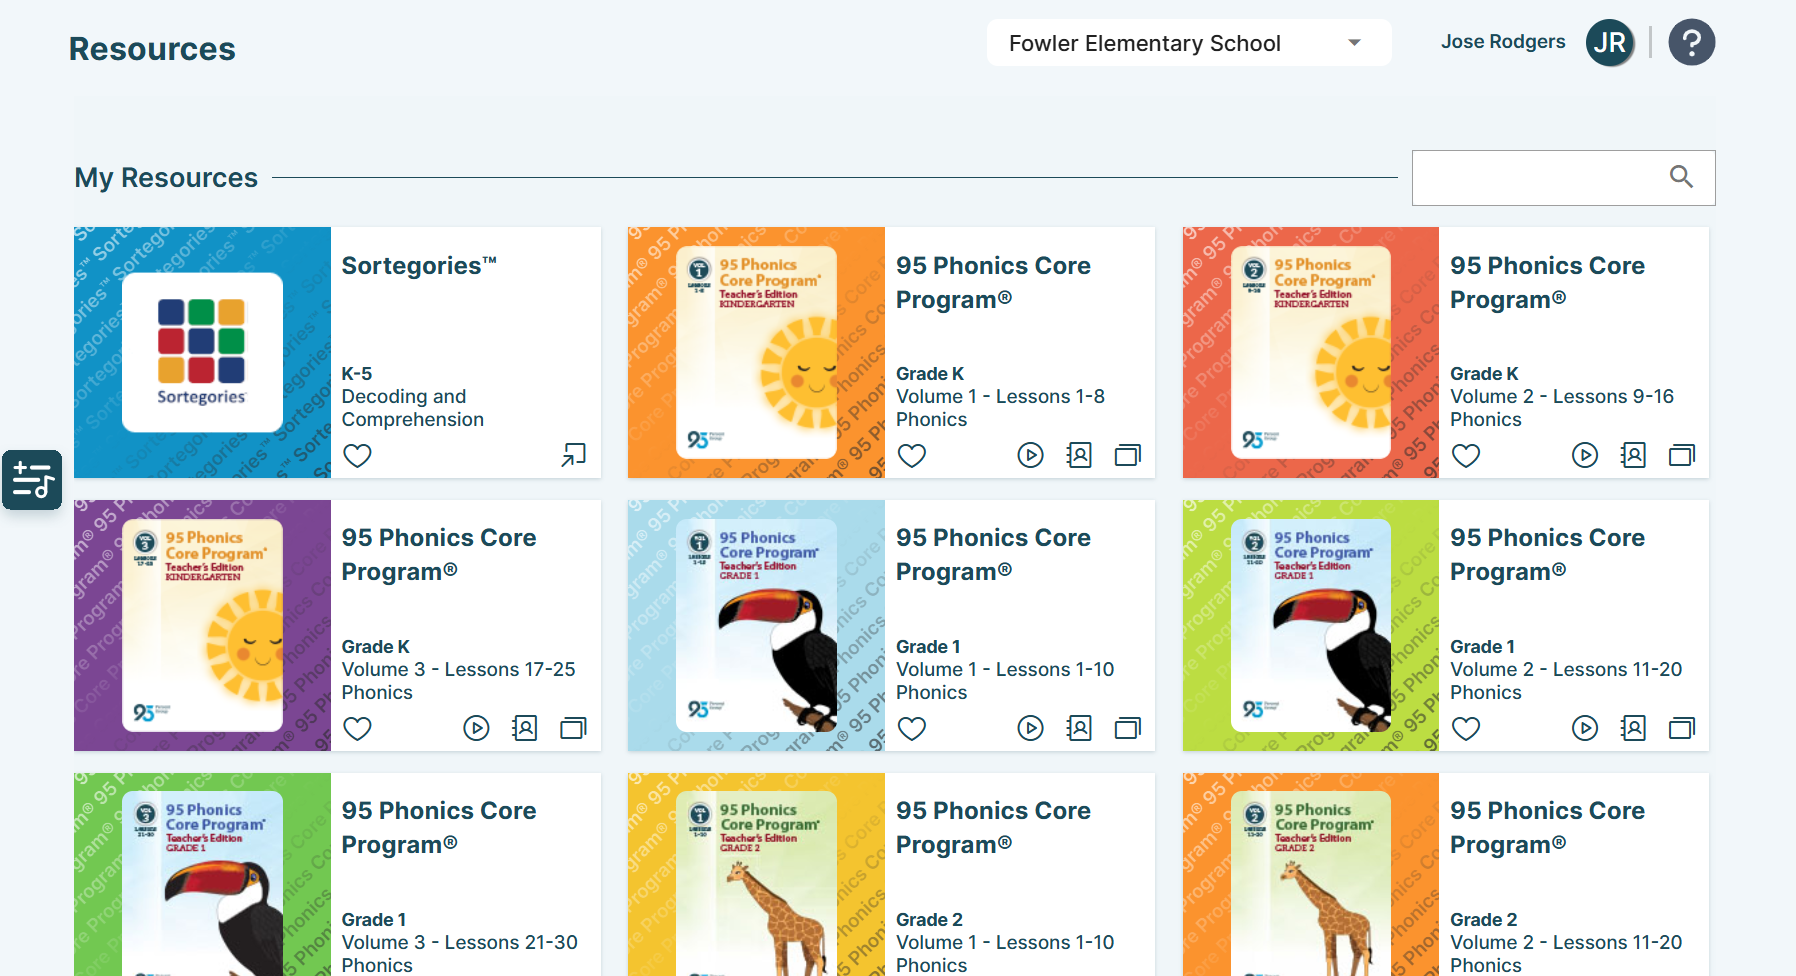The image size is (1796, 976).
Task: Favorite Grade K Volume 3 Lessons 17-25
Action: [357, 729]
